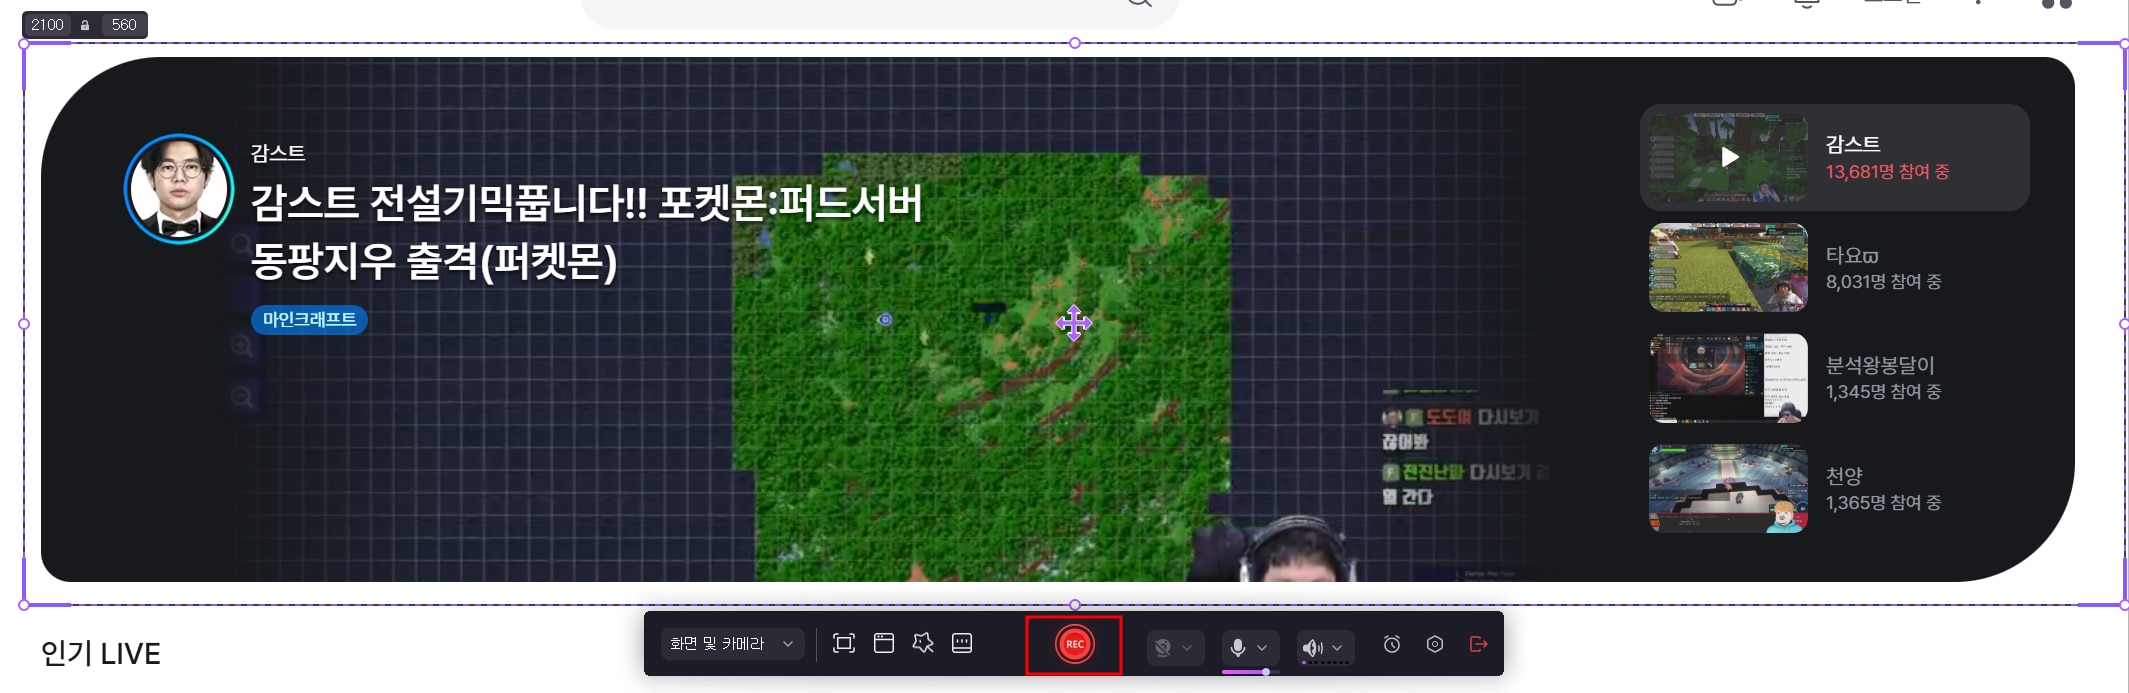Click the 인기 LIVE section heading

point(100,653)
